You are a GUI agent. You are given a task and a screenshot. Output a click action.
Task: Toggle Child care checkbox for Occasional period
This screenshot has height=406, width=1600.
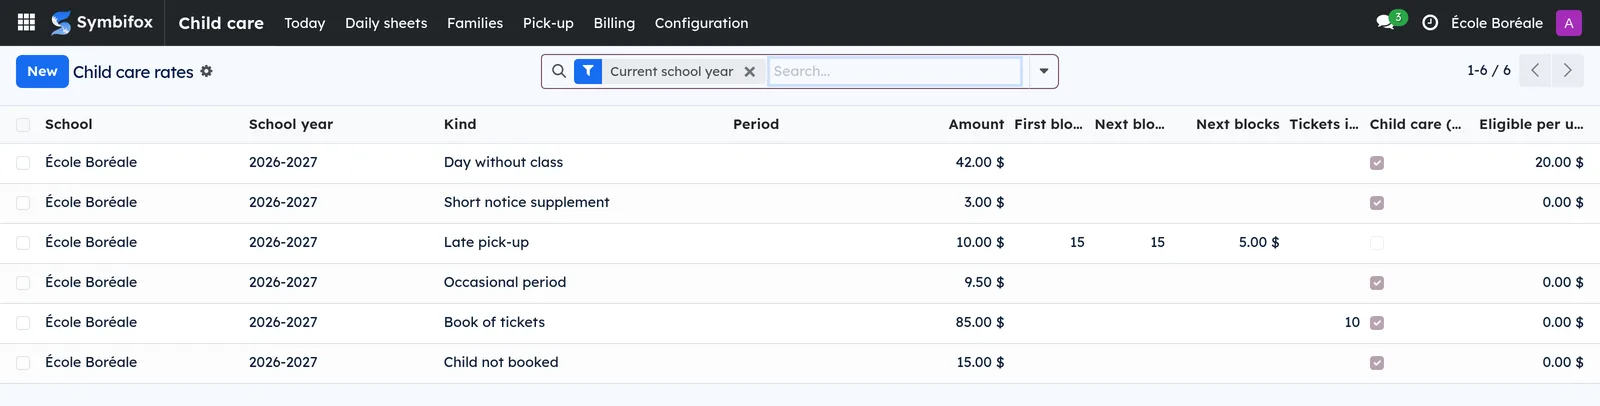coord(1377,283)
